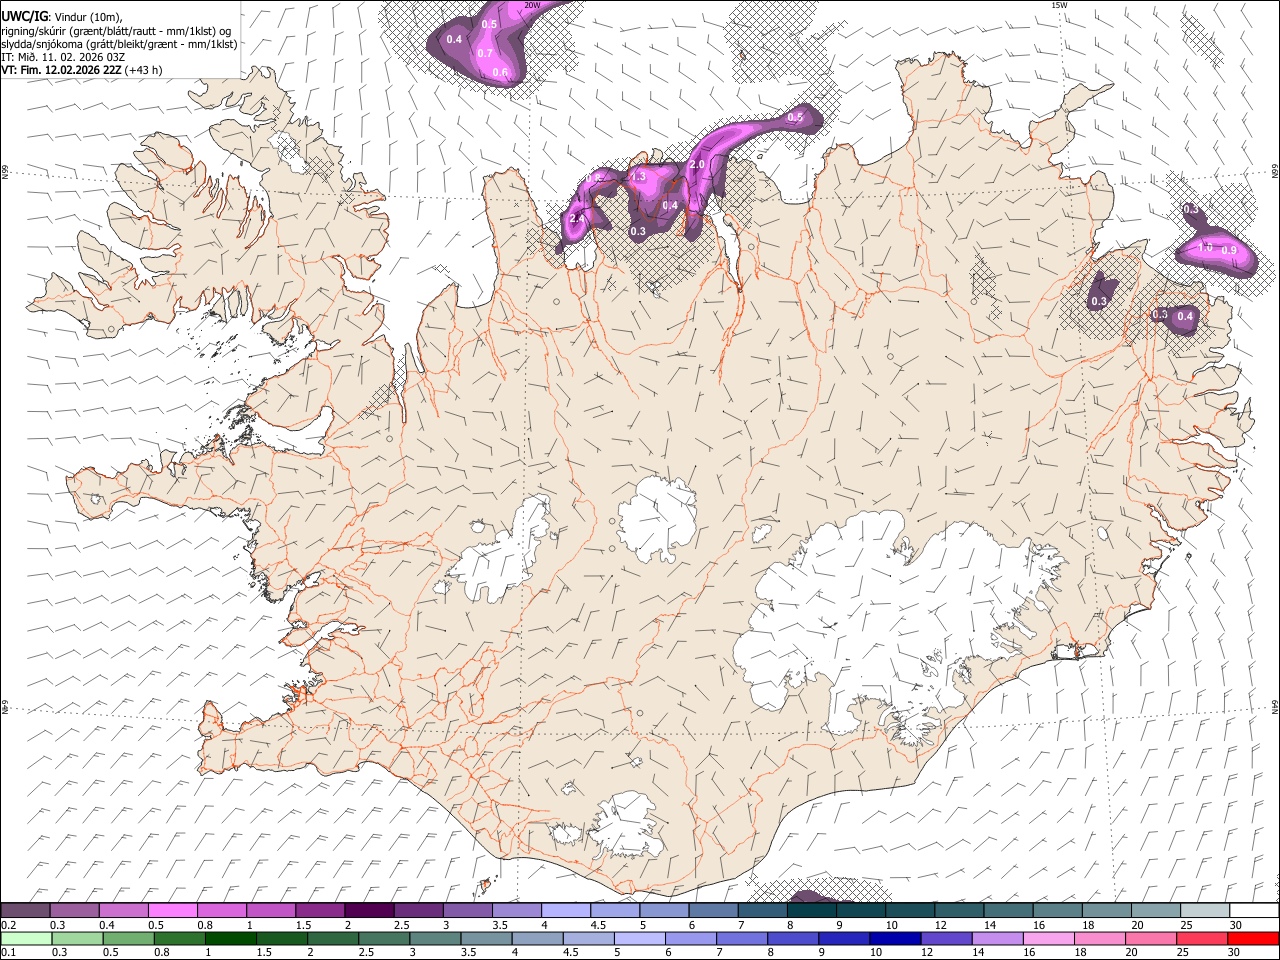Pick the bright pink swatch above 0.5 label

pos(172,911)
